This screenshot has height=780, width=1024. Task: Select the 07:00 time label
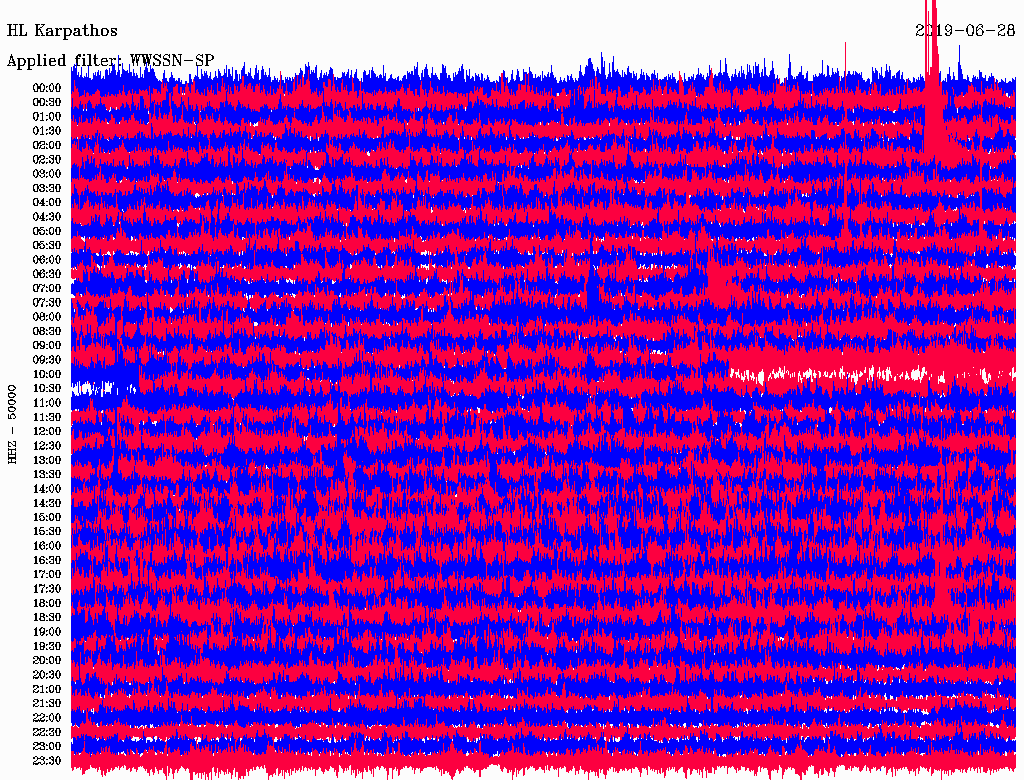point(47,288)
